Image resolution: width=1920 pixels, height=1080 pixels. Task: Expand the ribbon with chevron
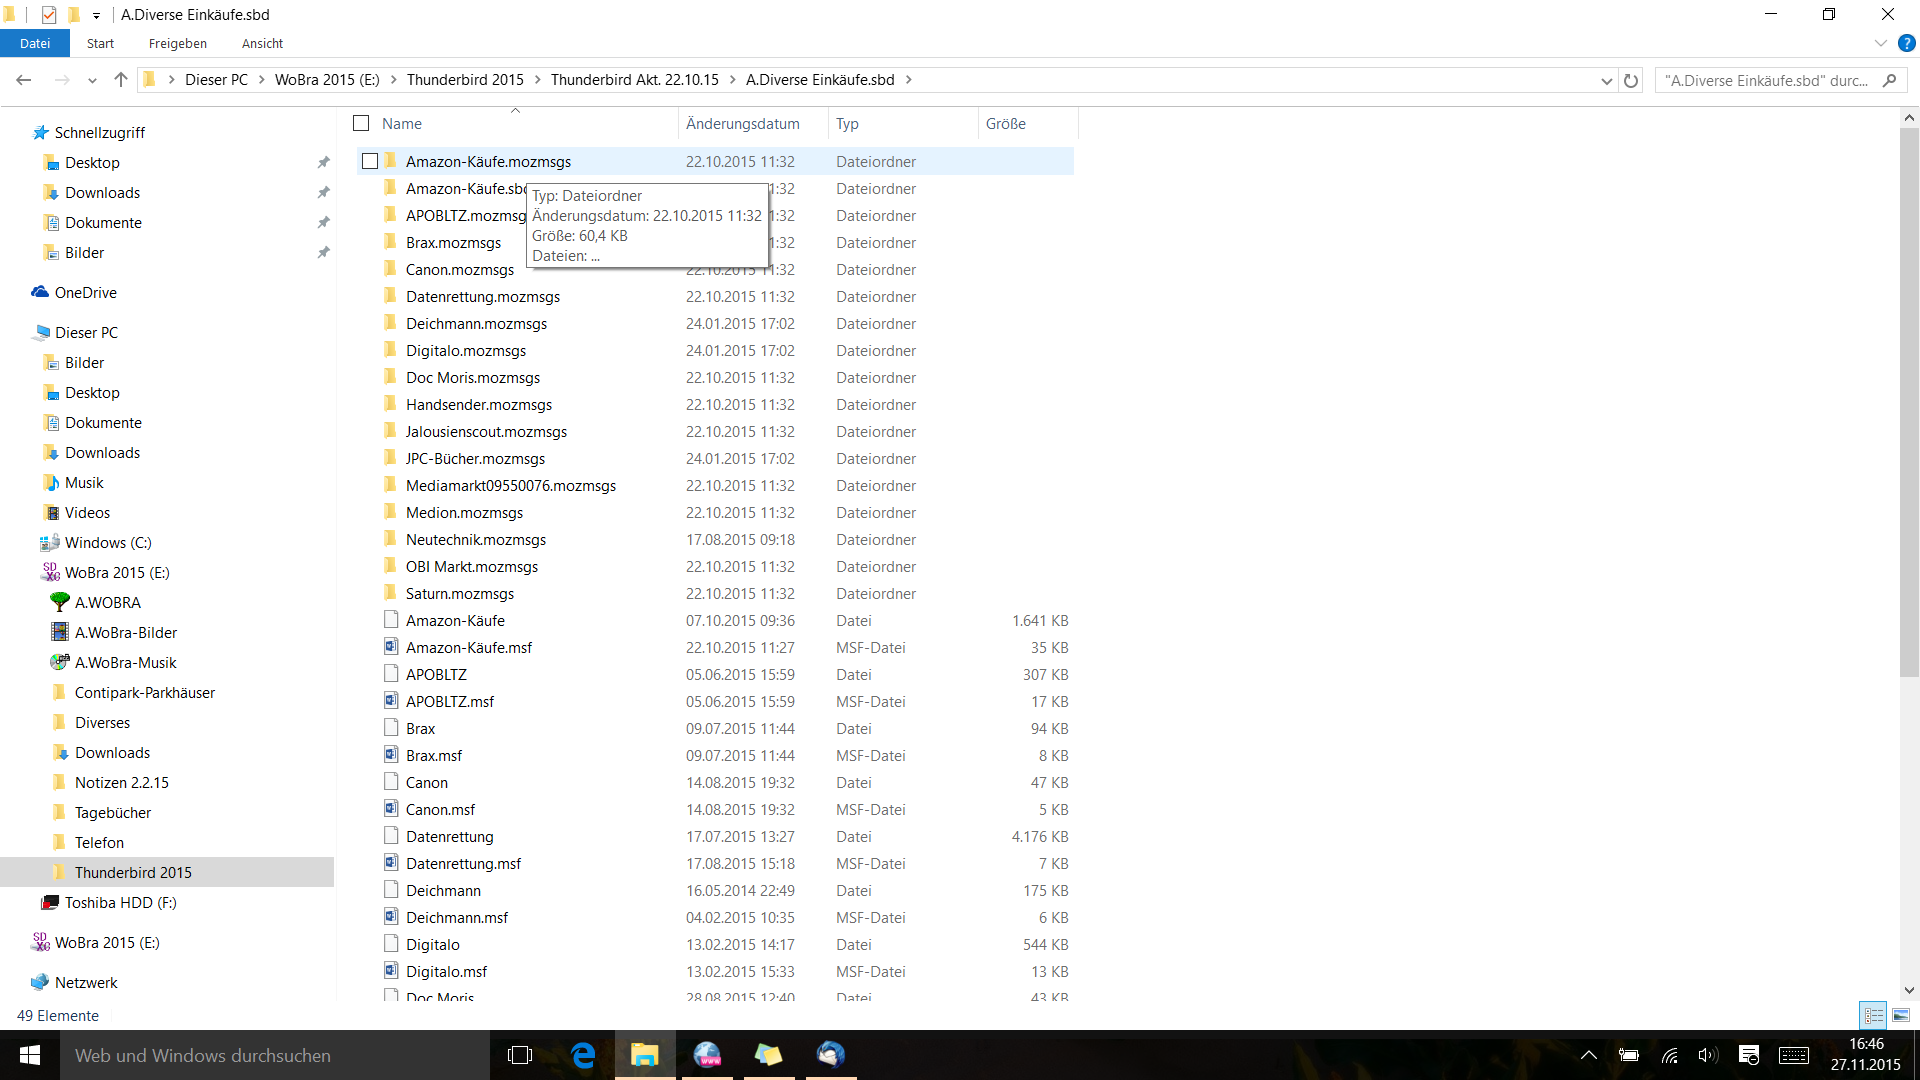coord(1880,43)
